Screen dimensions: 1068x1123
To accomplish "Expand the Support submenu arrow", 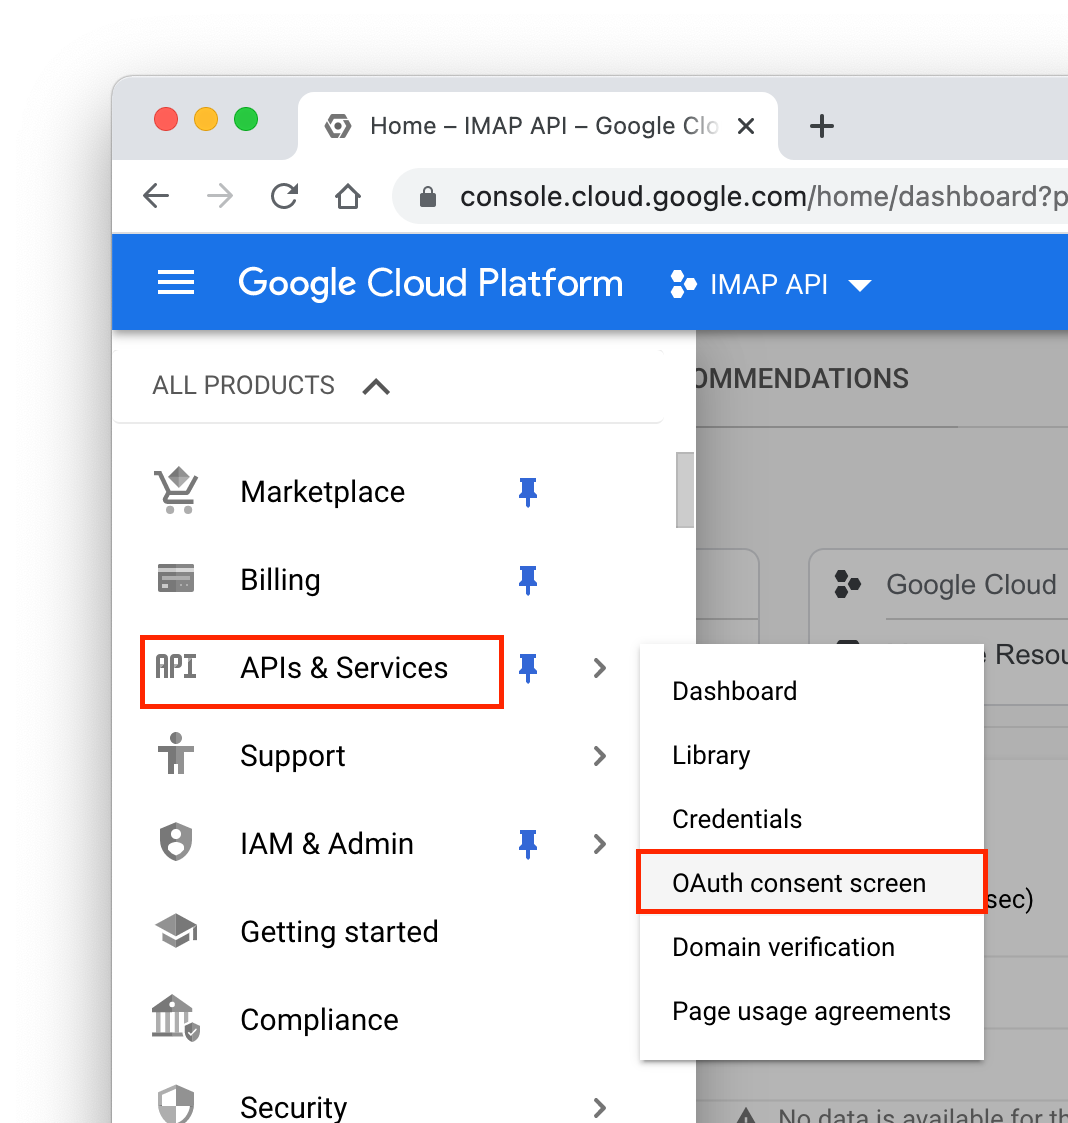I will click(600, 756).
